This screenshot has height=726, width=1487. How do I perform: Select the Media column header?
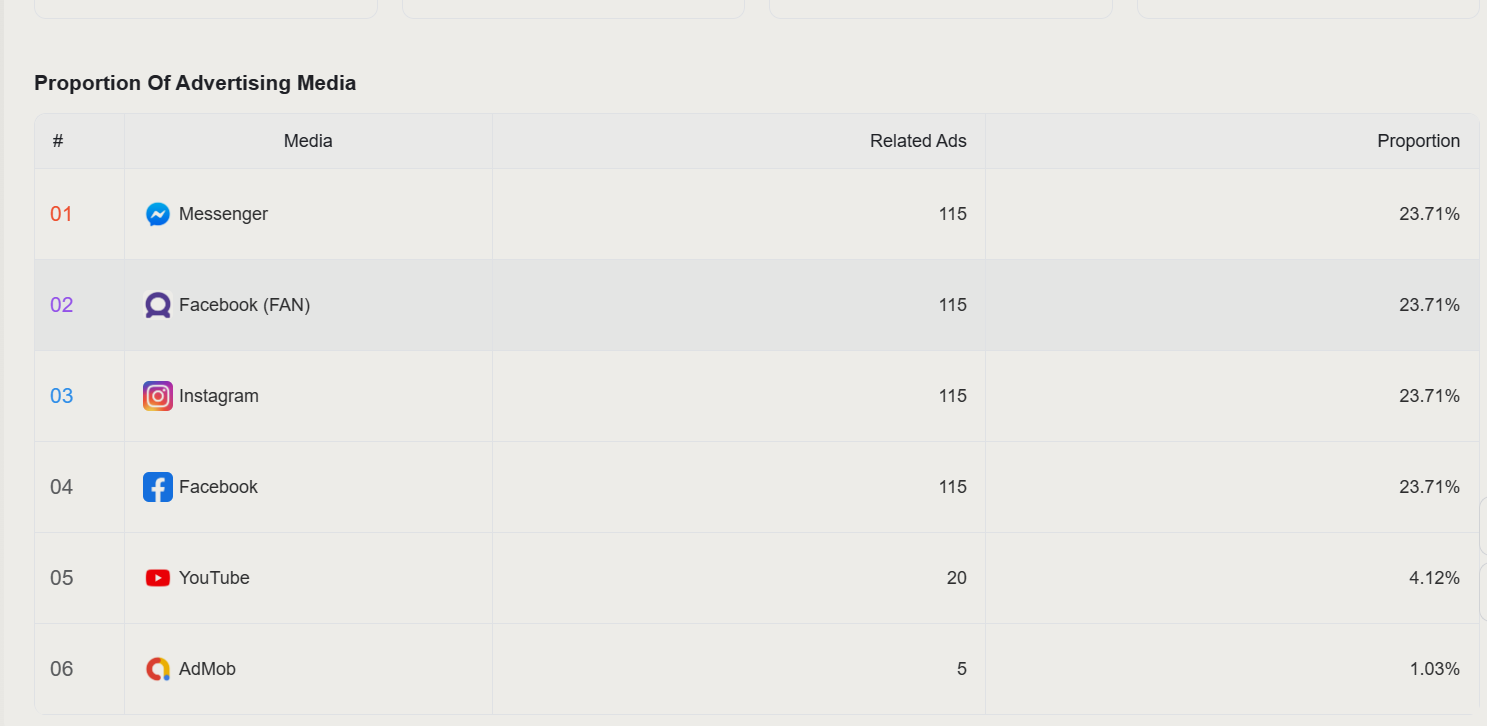(308, 141)
